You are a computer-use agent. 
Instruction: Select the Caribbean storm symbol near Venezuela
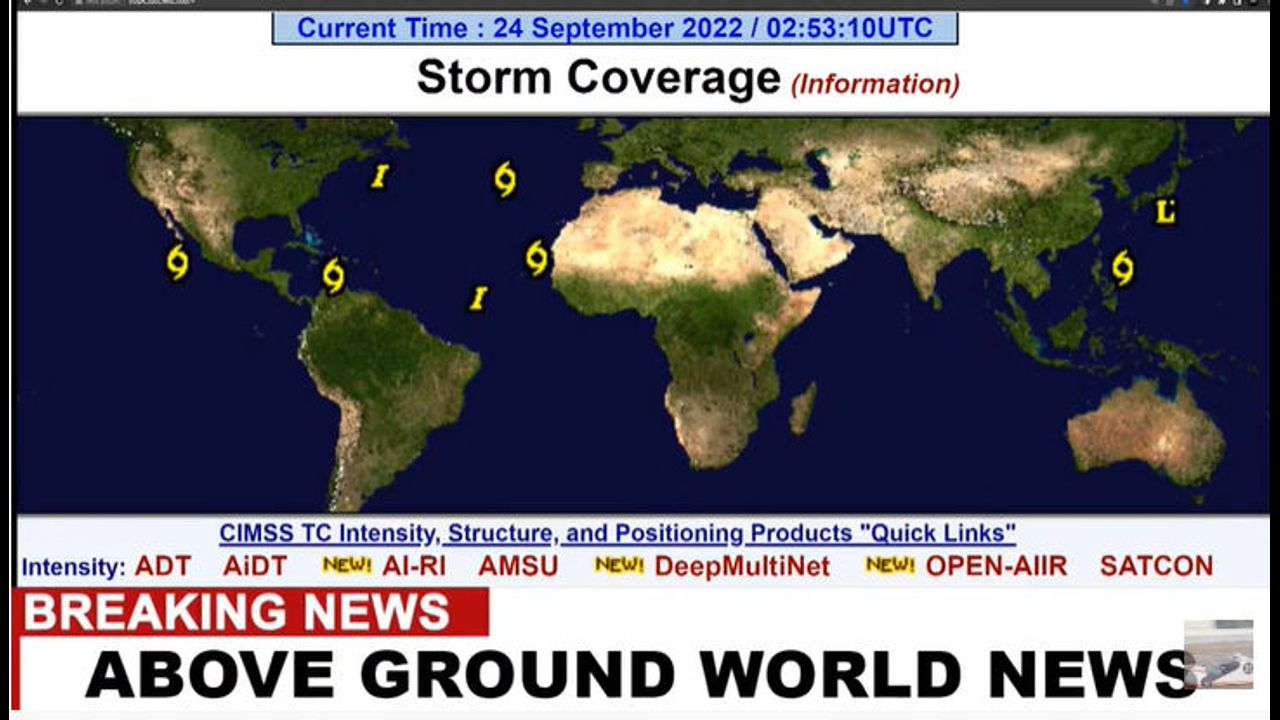(x=333, y=275)
